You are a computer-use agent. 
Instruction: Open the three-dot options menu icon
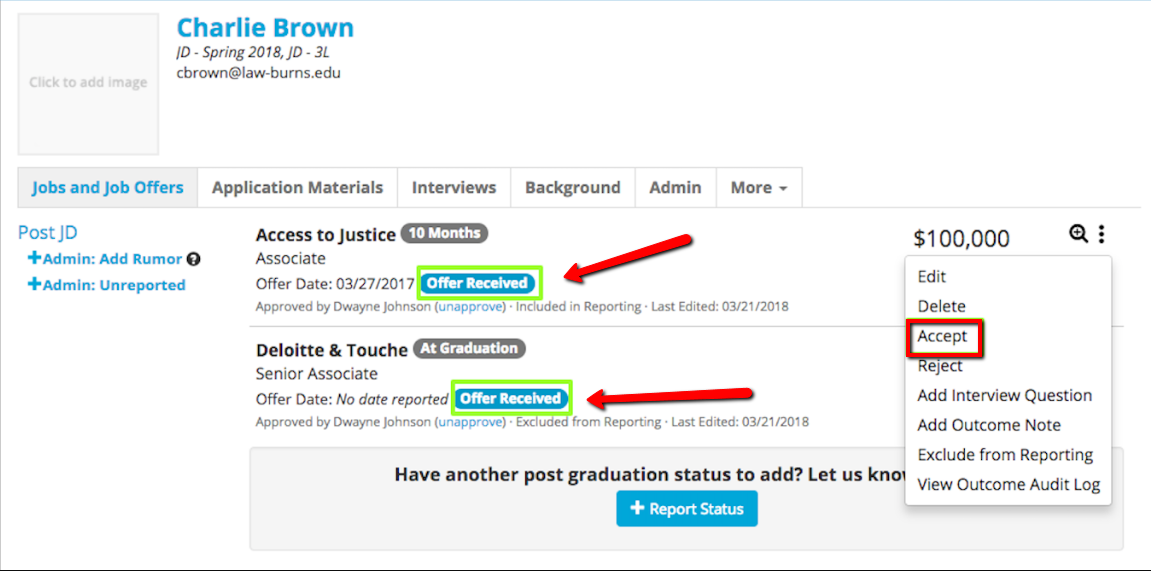pos(1101,234)
